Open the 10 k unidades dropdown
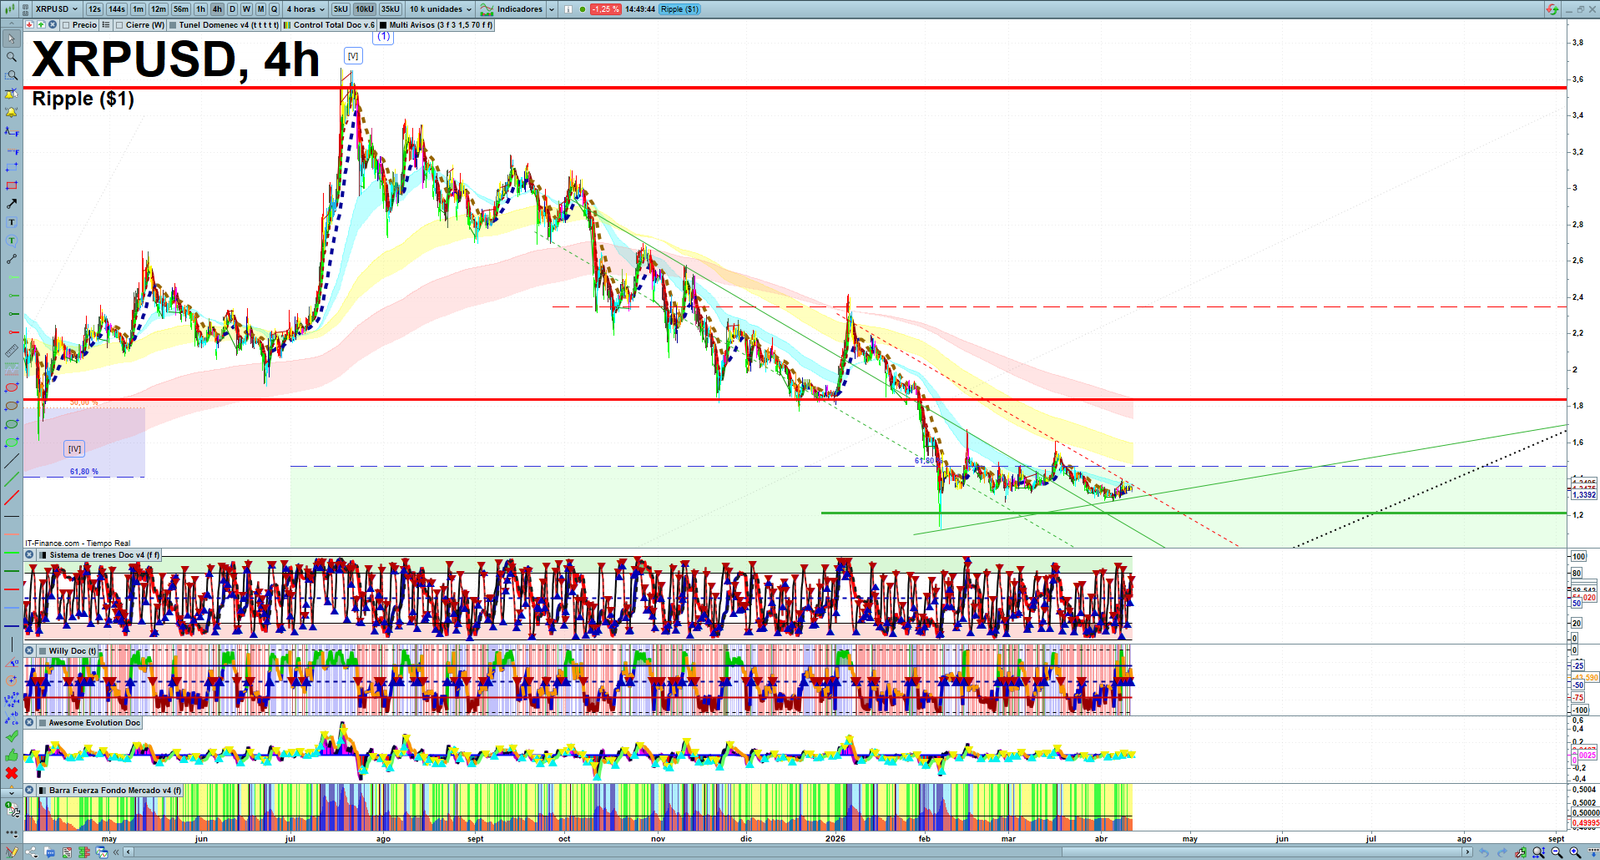The image size is (1600, 860). tap(440, 9)
